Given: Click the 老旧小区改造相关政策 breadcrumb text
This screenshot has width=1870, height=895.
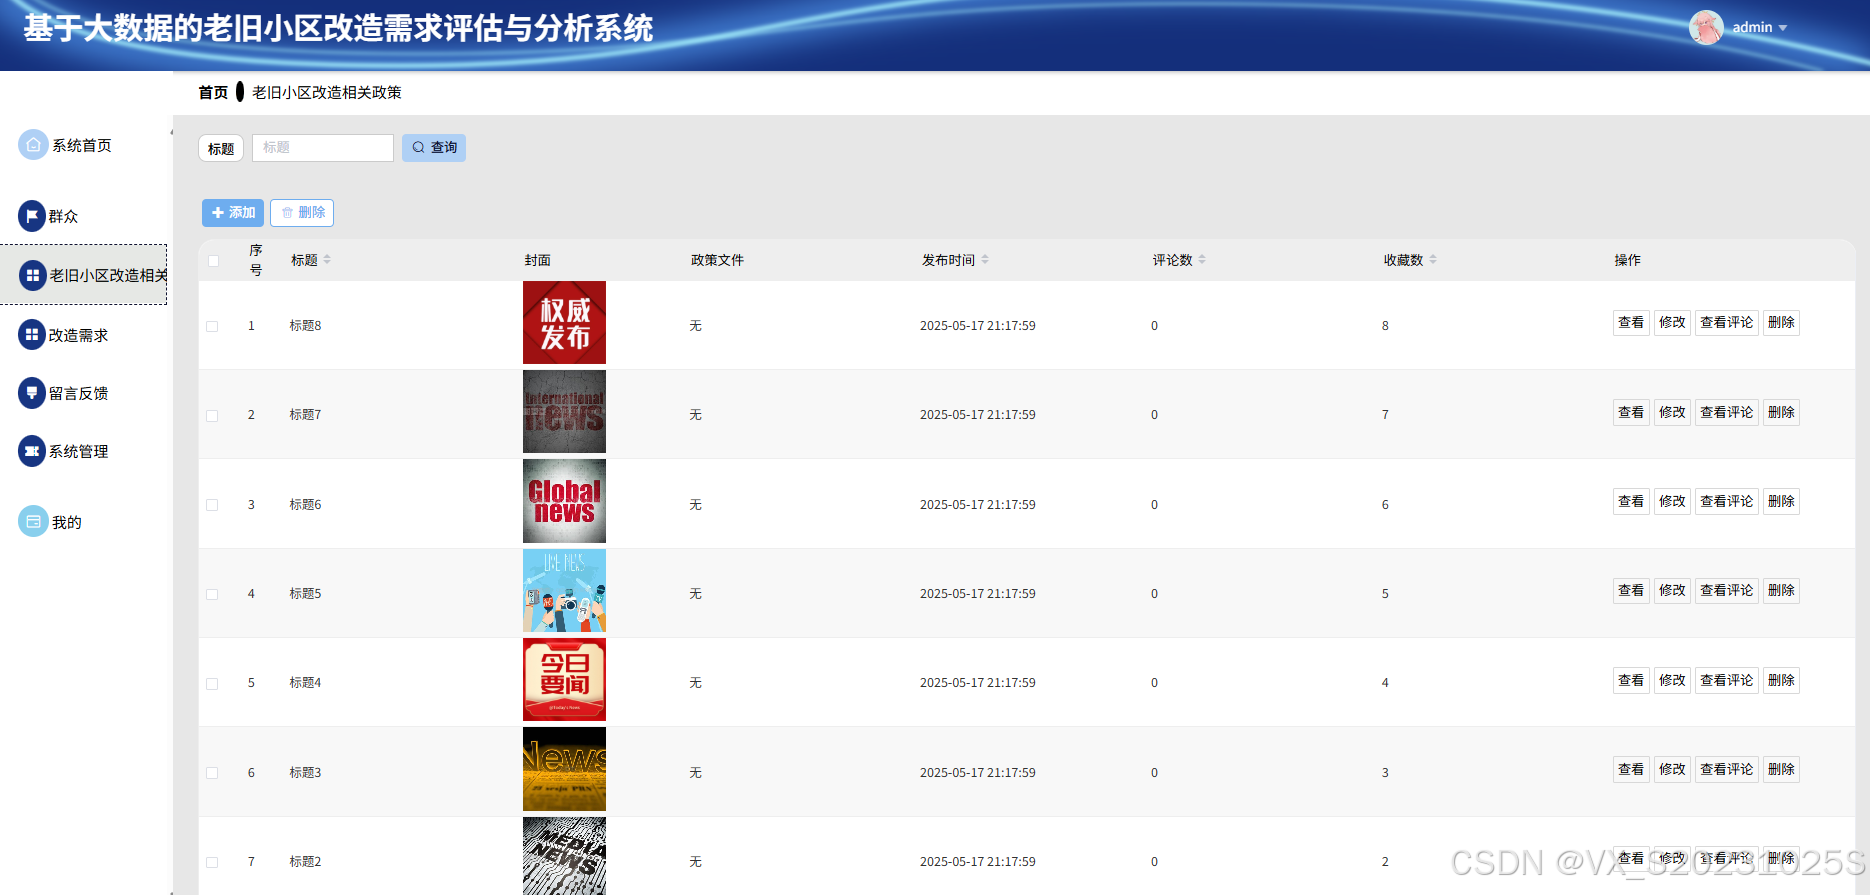Looking at the screenshot, I should (x=327, y=92).
